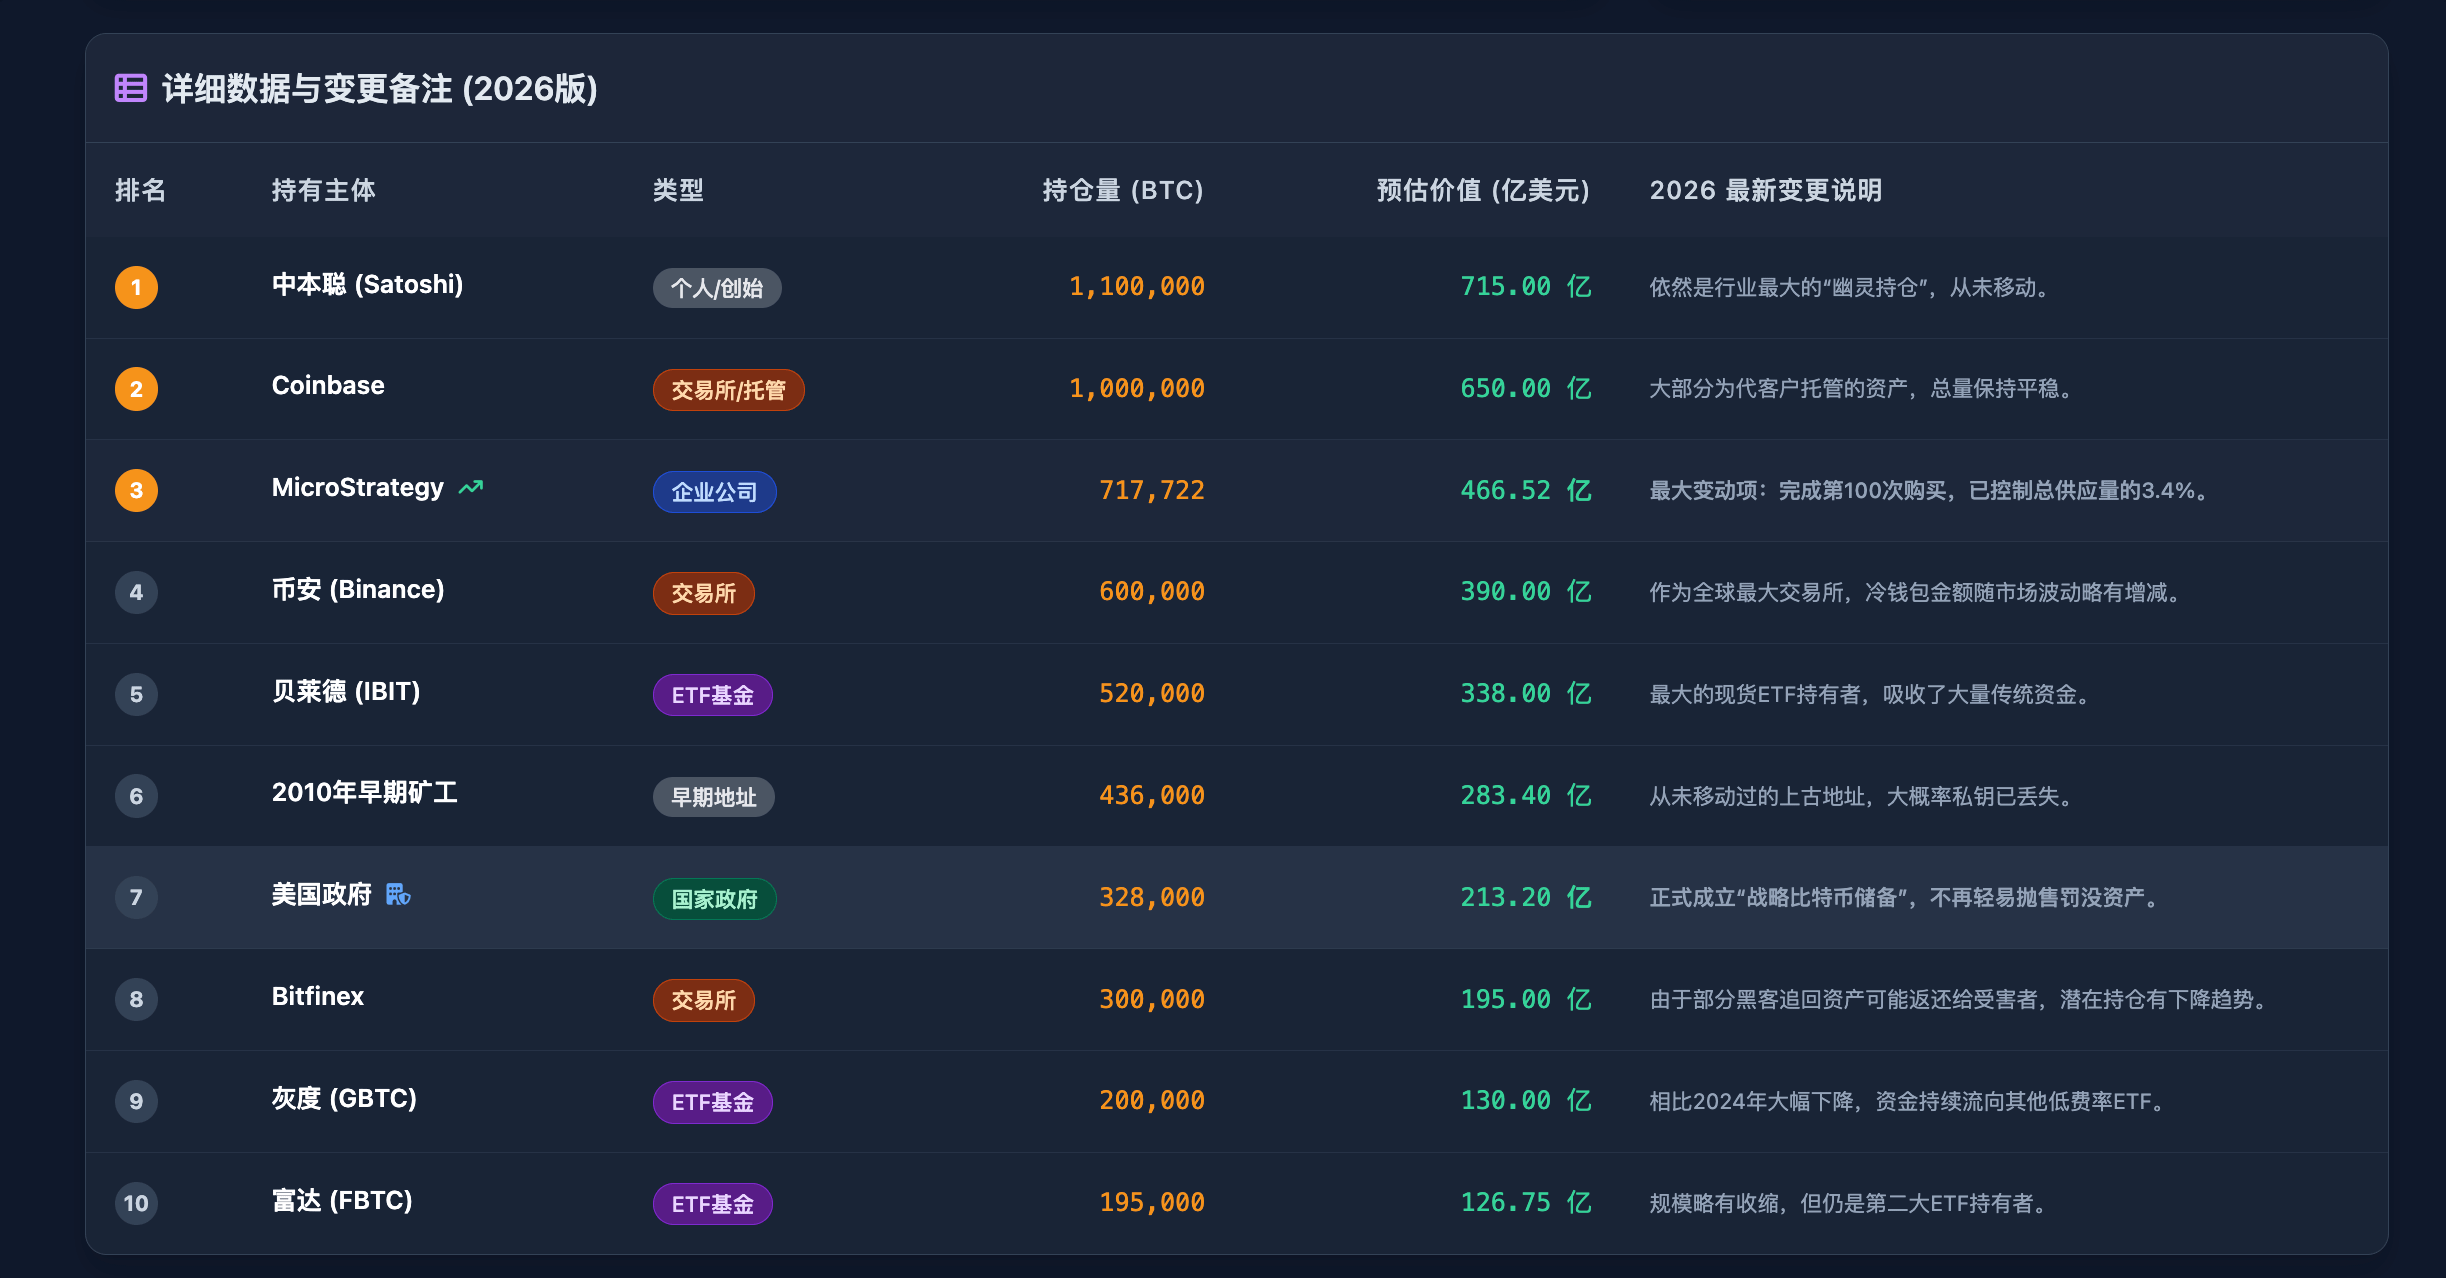Click MicroStrategy's 717,722 holdings value
Screen dimensions: 2446x1278
coord(1151,490)
